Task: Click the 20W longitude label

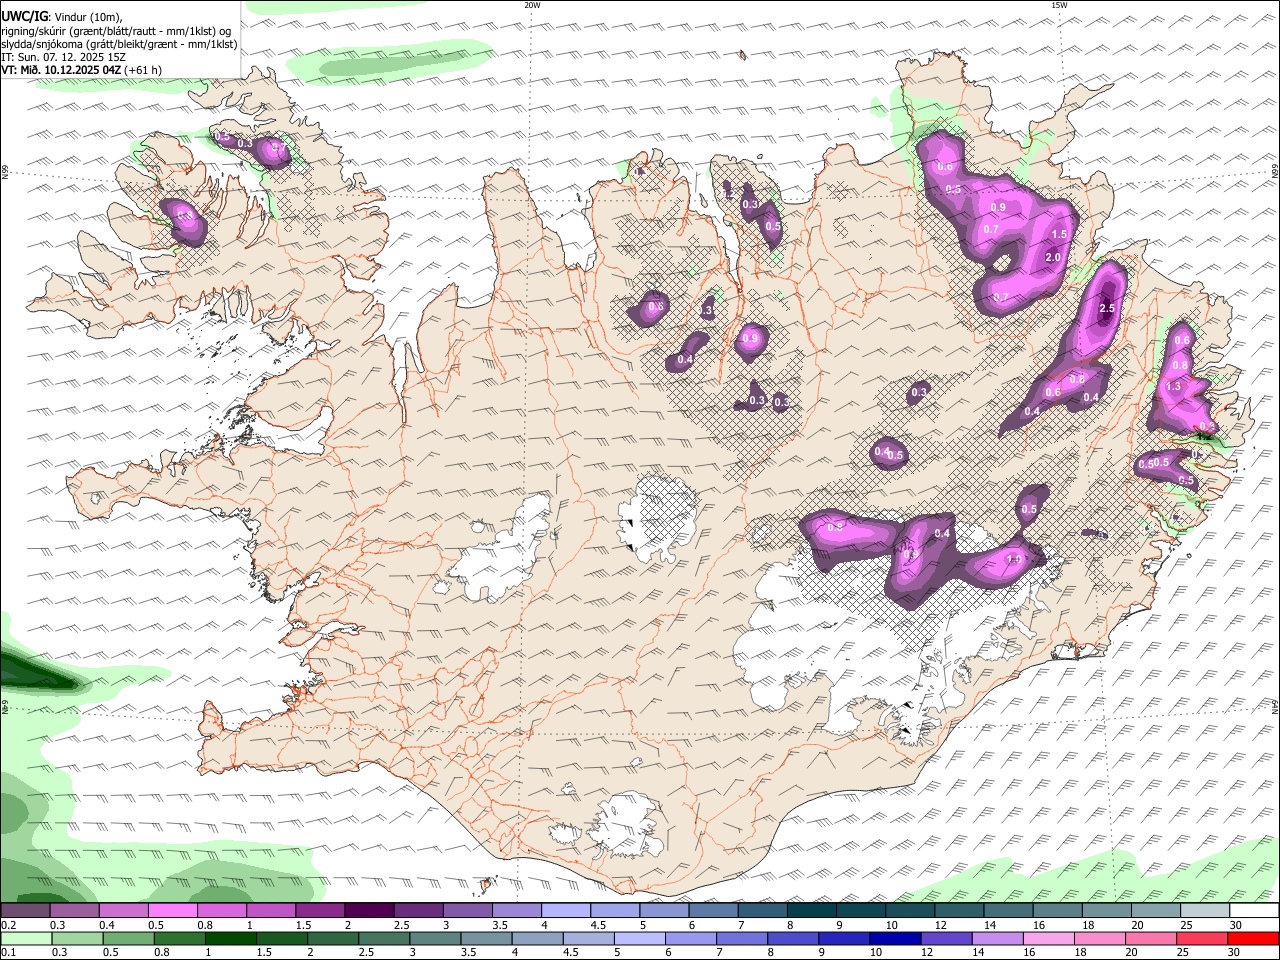Action: pos(532,5)
